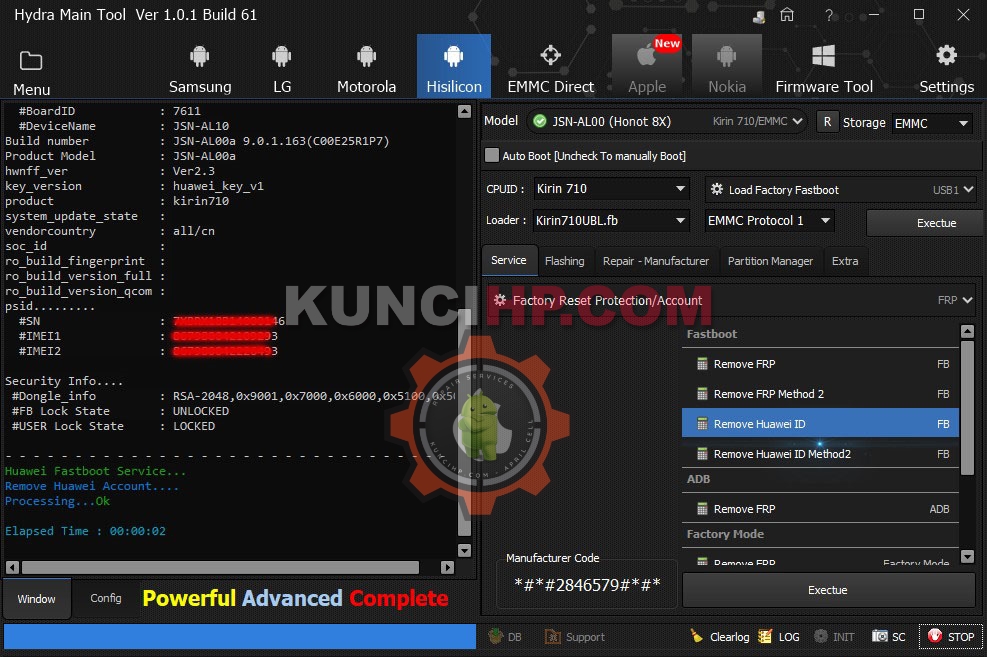Viewport: 987px width, 657px height.
Task: Click the "Elapsed Time : 00:00:02" log line
Action: pos(86,531)
